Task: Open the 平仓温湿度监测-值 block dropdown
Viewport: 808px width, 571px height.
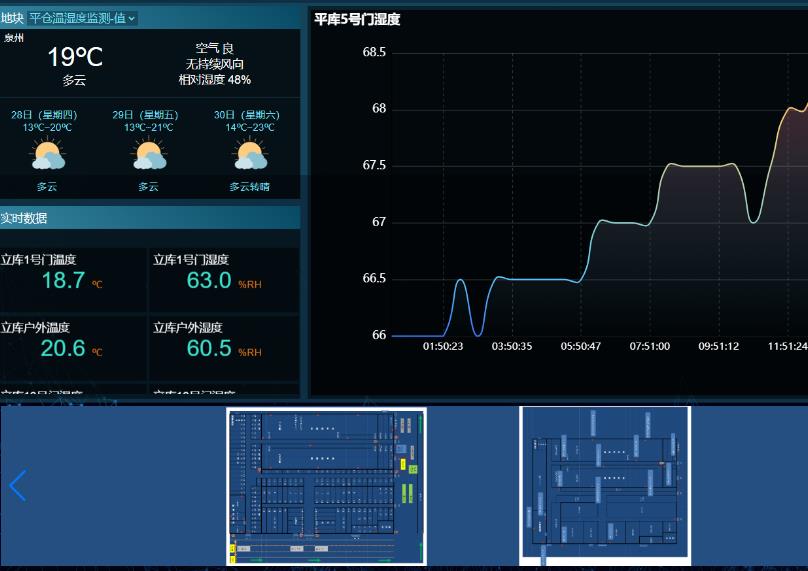Action: point(82,18)
